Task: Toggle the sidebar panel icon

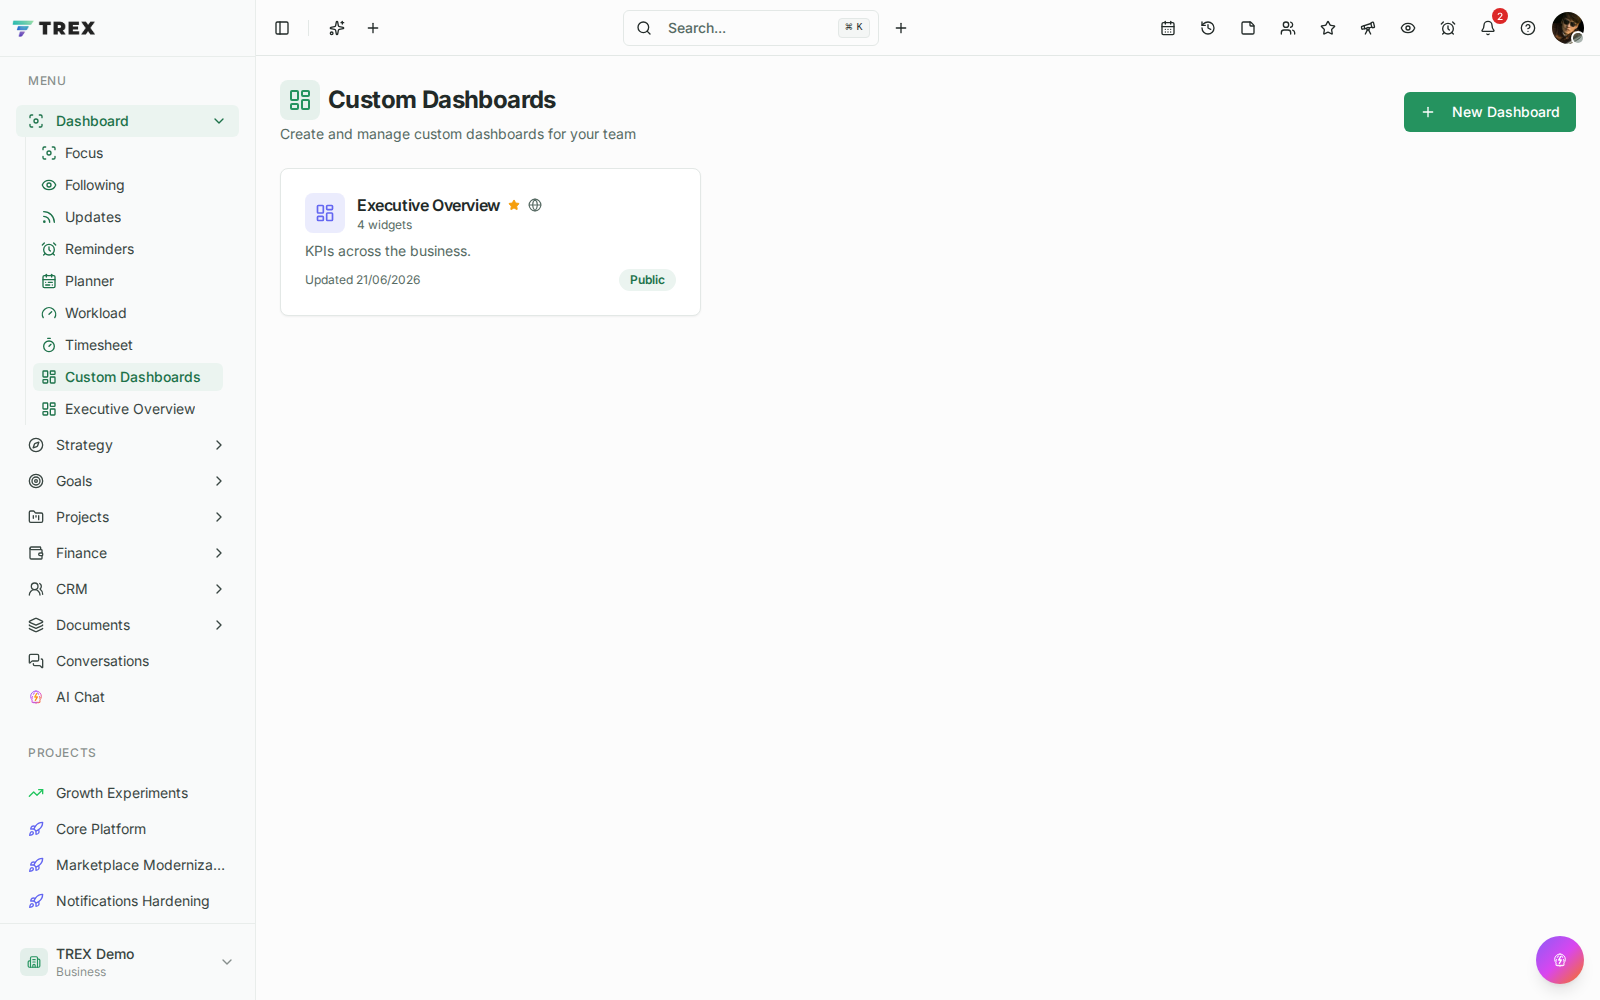Action: coord(282,28)
